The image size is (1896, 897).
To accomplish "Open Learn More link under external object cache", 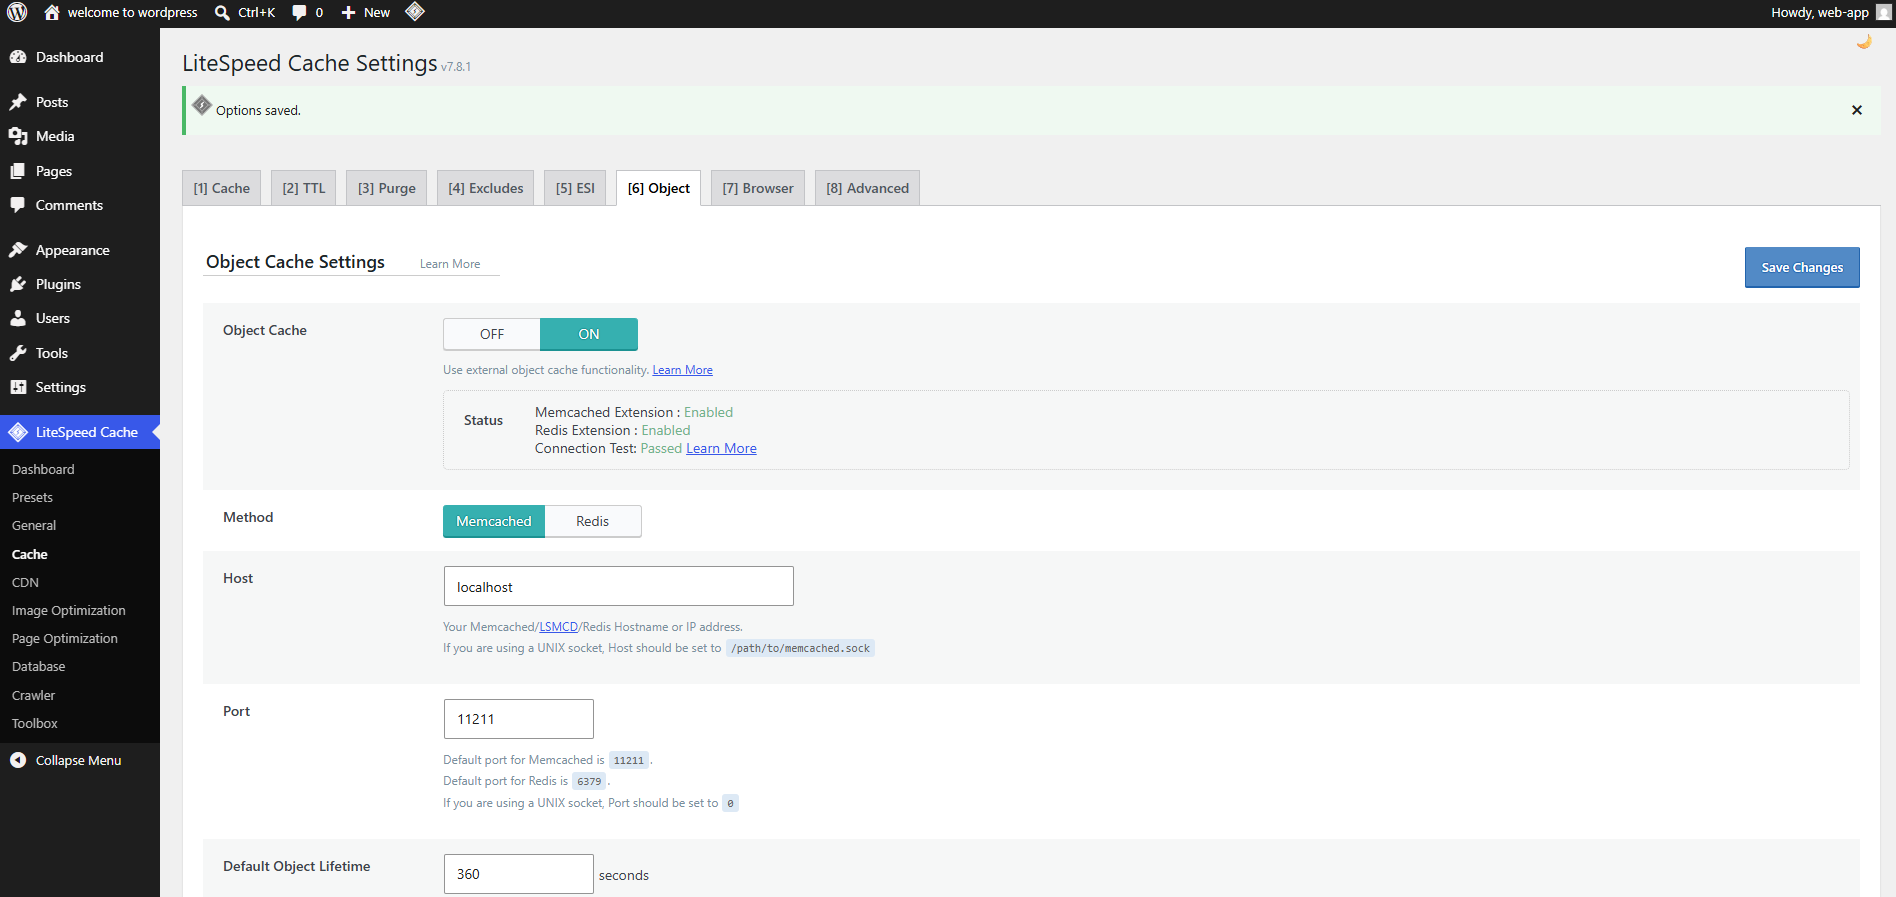I will pos(683,370).
